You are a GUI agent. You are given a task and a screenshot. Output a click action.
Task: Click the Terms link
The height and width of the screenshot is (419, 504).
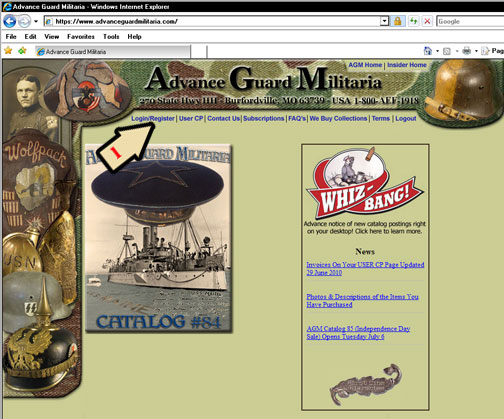[381, 118]
